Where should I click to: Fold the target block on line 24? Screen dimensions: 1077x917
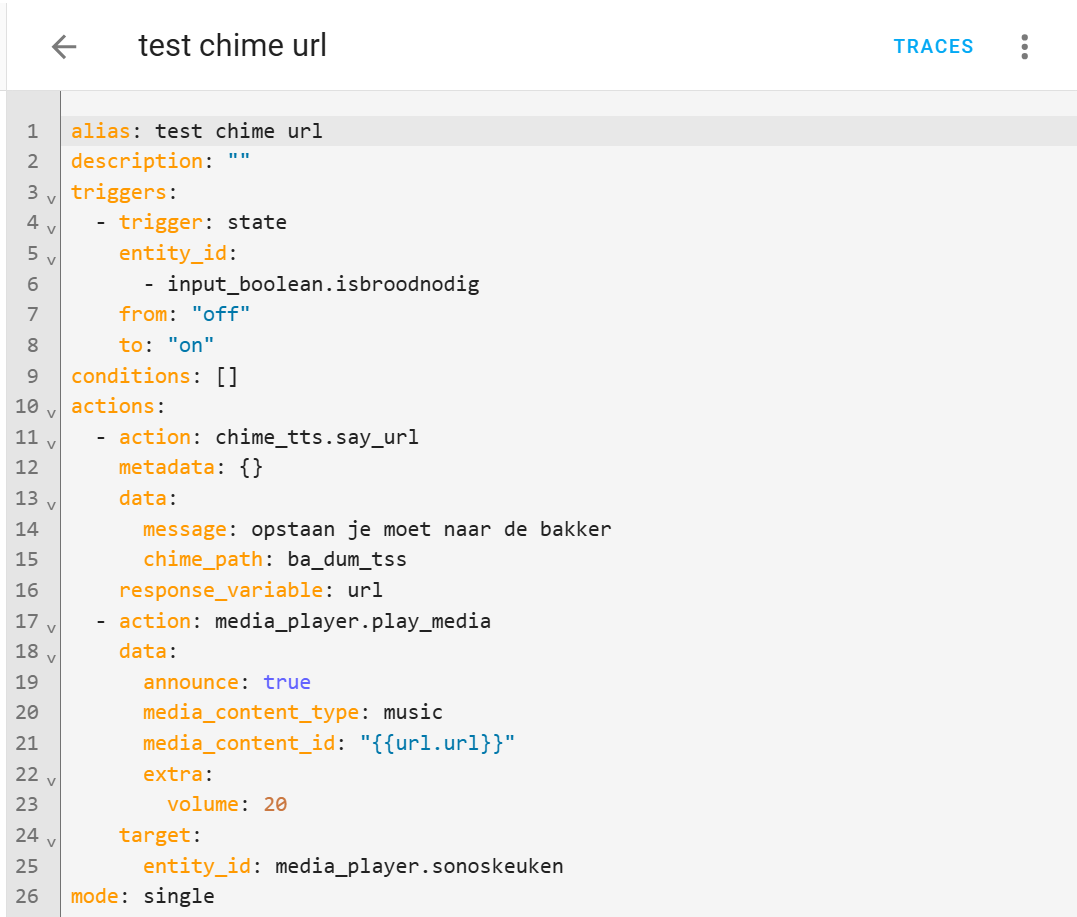click(x=52, y=842)
